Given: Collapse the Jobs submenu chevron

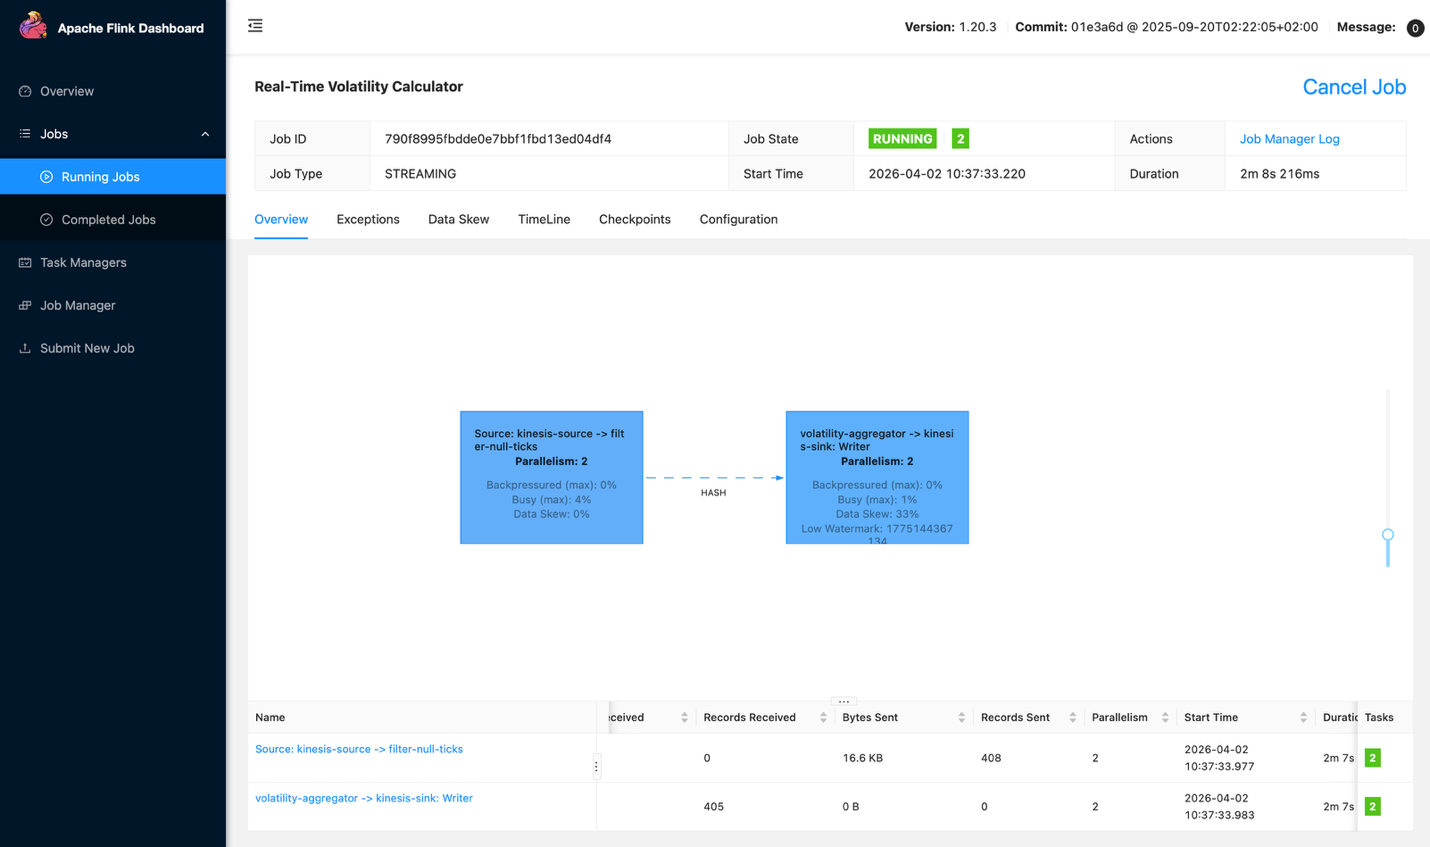Looking at the screenshot, I should [x=205, y=134].
